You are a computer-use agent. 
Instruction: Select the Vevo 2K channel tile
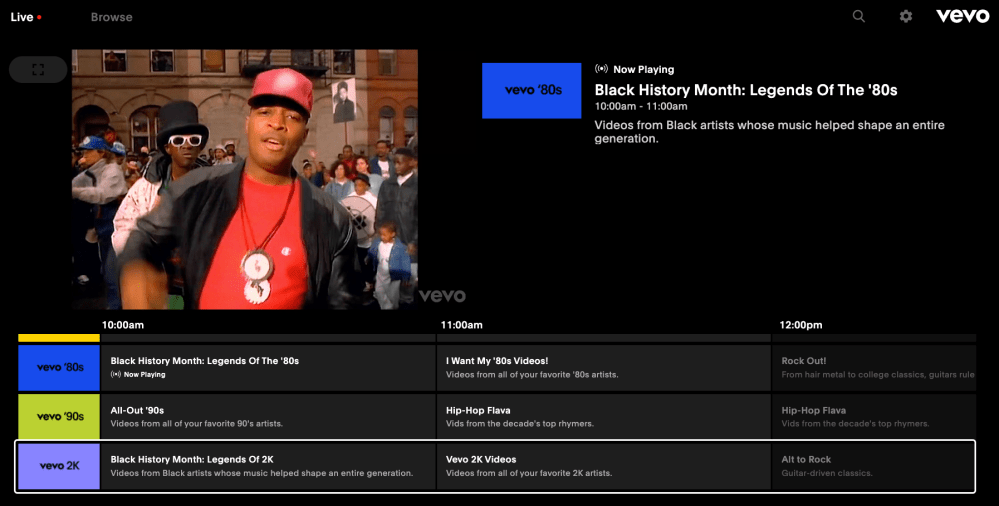click(x=59, y=465)
